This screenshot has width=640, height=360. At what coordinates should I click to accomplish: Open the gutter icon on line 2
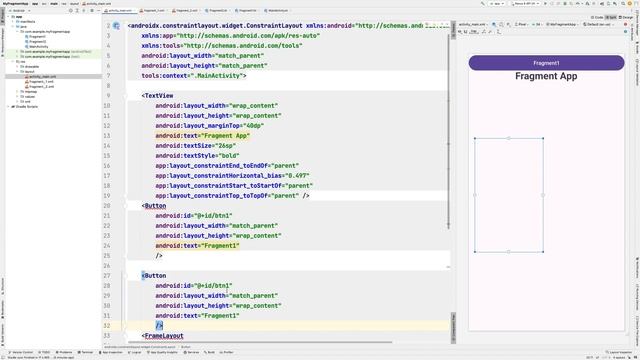pos(116,26)
